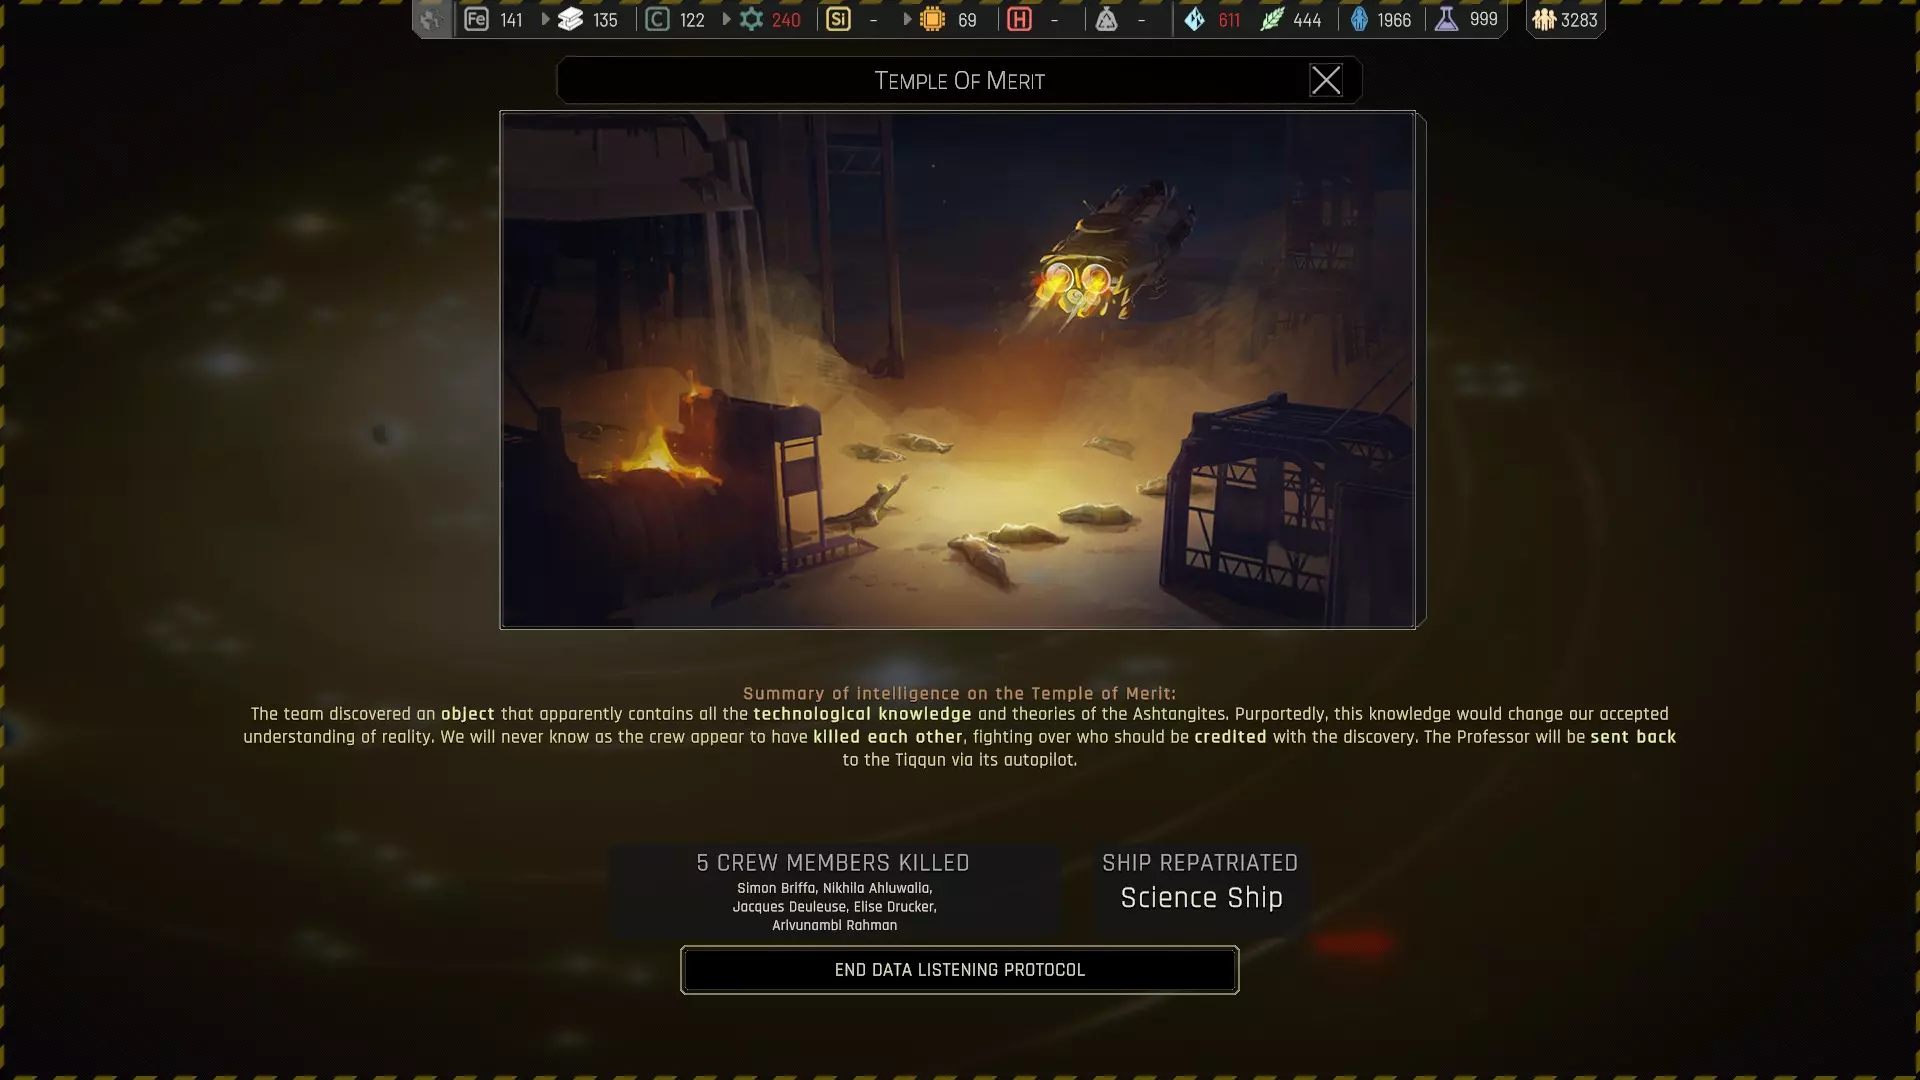Screen dimensions: 1920x1080
Task: Click the globe icon at top-left of bar
Action: pos(431,19)
